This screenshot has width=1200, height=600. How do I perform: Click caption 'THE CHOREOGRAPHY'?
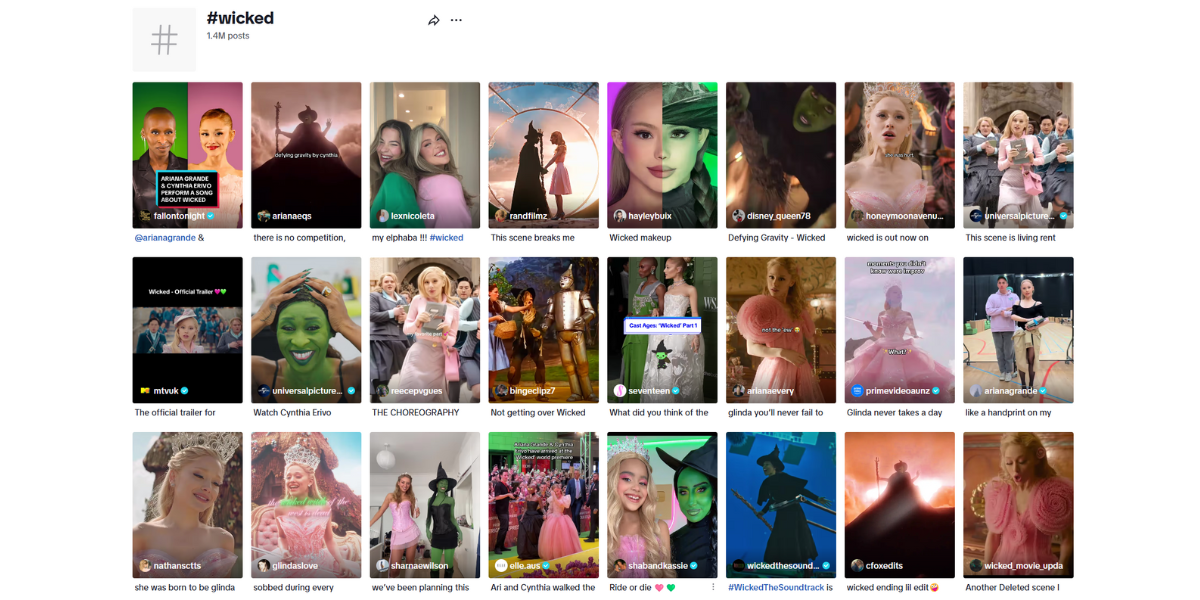[x=416, y=413]
